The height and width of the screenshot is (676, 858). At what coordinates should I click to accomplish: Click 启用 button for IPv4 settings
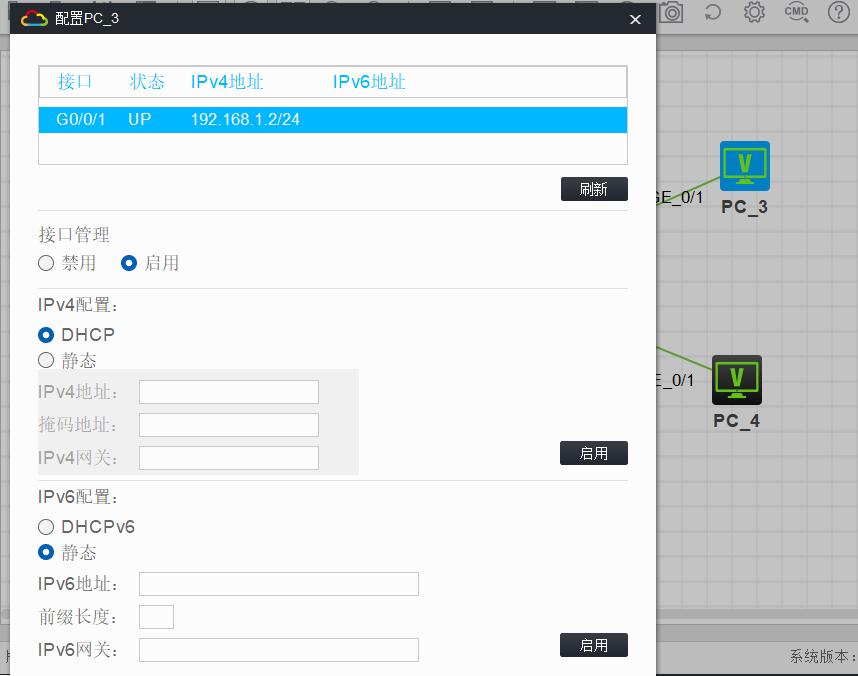click(x=593, y=453)
